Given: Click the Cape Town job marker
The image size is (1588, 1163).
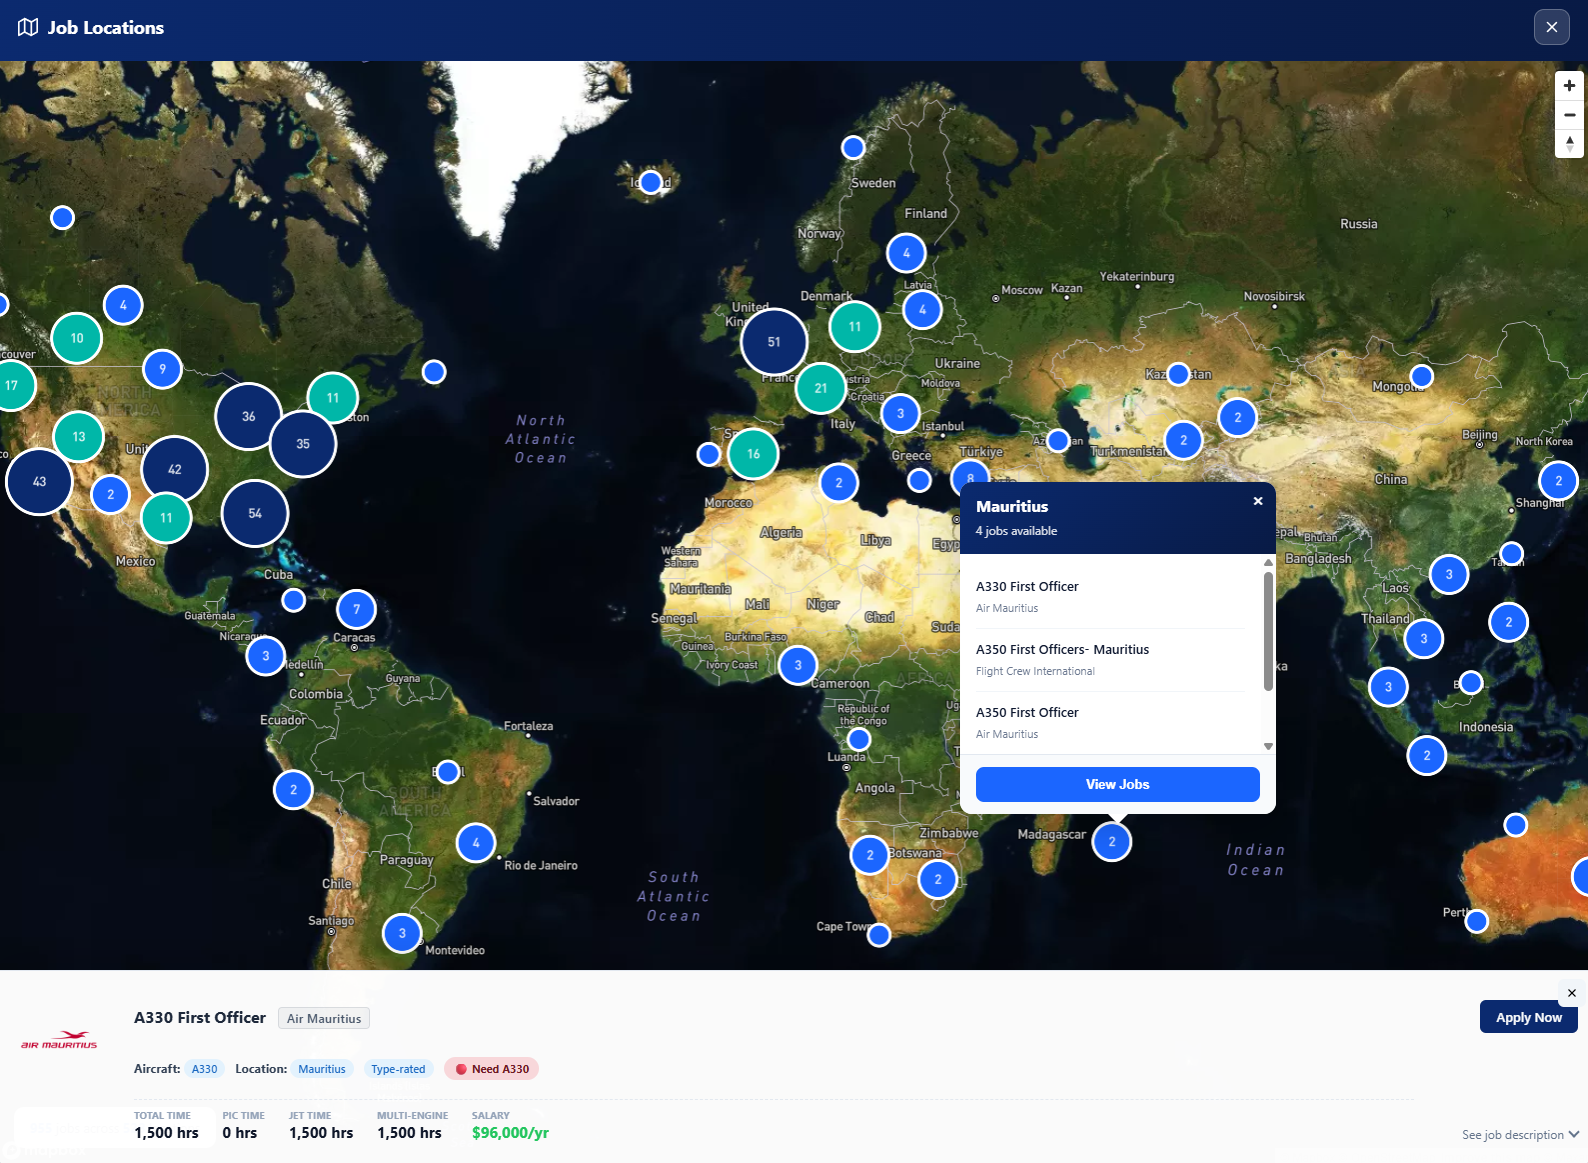Looking at the screenshot, I should coord(879,935).
